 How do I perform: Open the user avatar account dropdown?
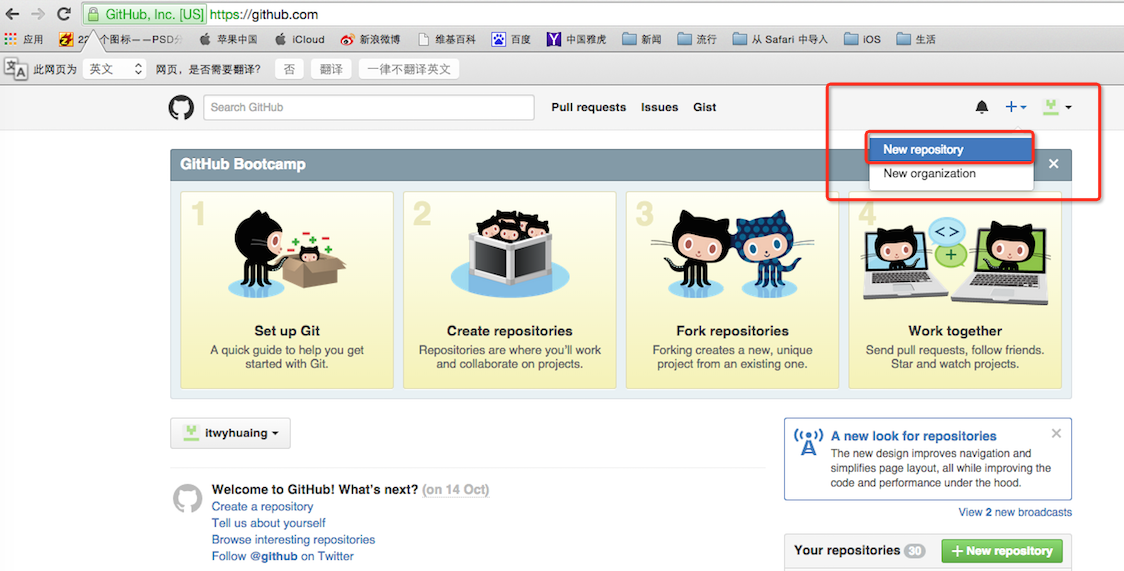pos(1057,107)
